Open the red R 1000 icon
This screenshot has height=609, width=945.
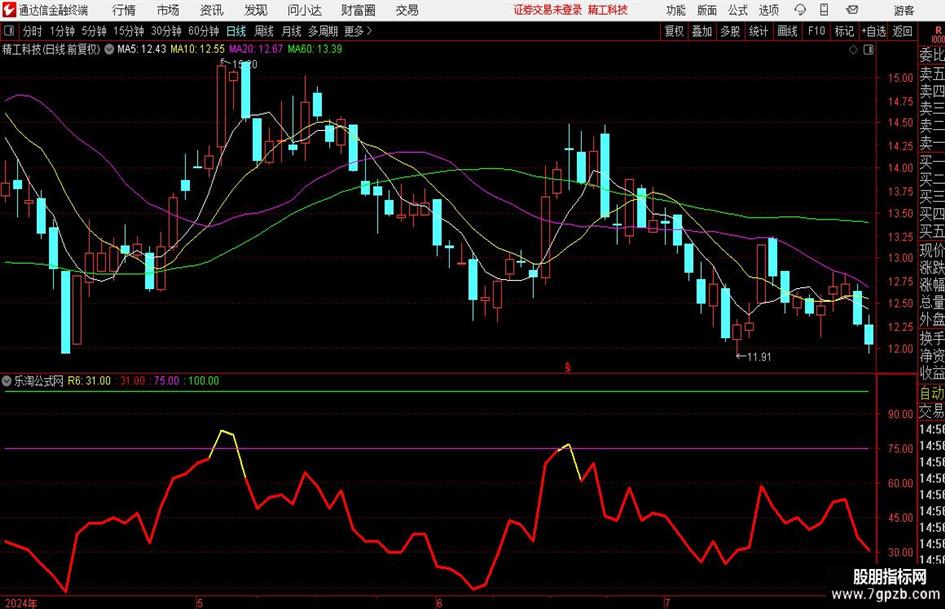(x=938, y=34)
